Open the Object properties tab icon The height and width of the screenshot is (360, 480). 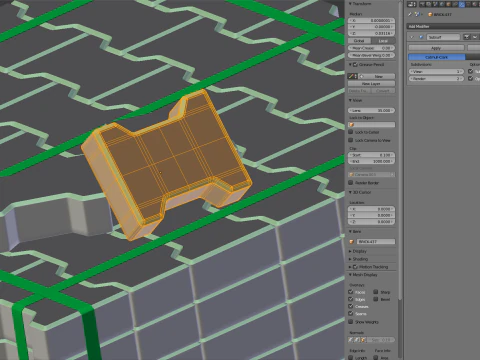pyautogui.click(x=448, y=4)
